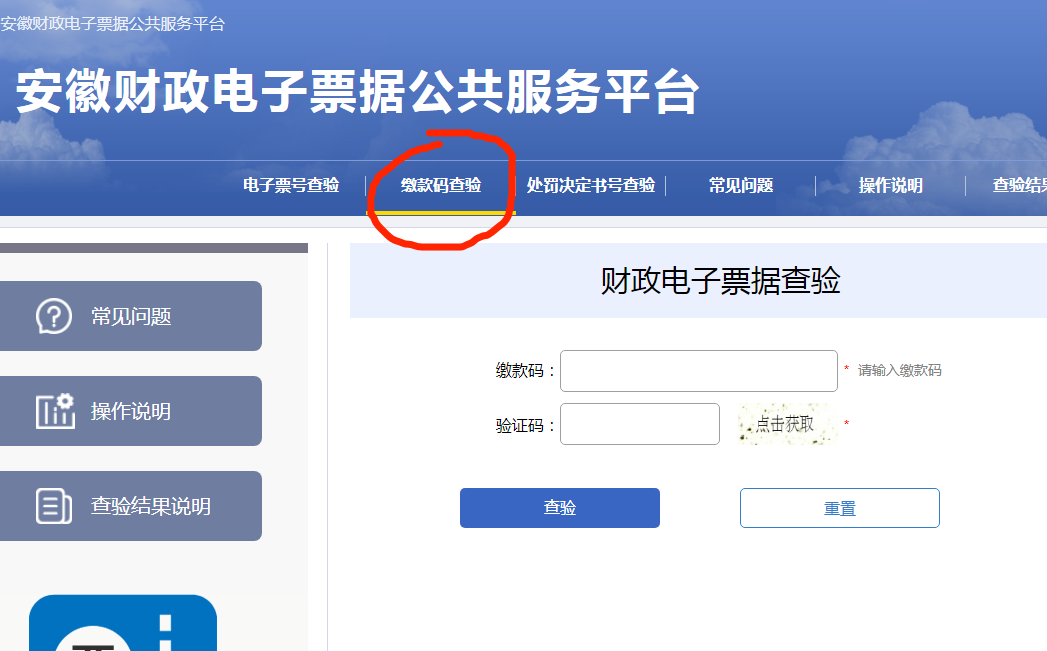Click the small 安徽财政电子票据公共服务平台 header text
Screen dimensions: 1047x651
pos(112,23)
